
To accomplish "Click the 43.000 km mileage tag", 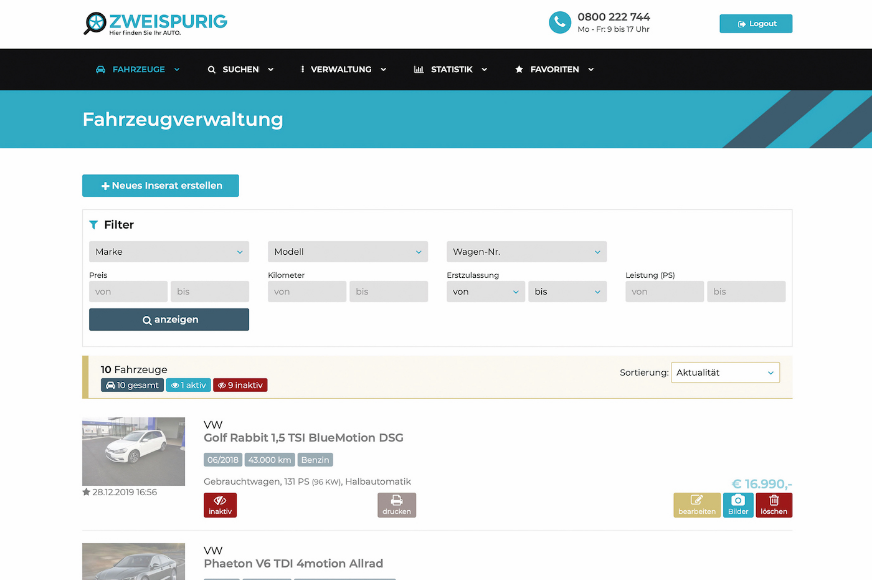I will click(270, 460).
